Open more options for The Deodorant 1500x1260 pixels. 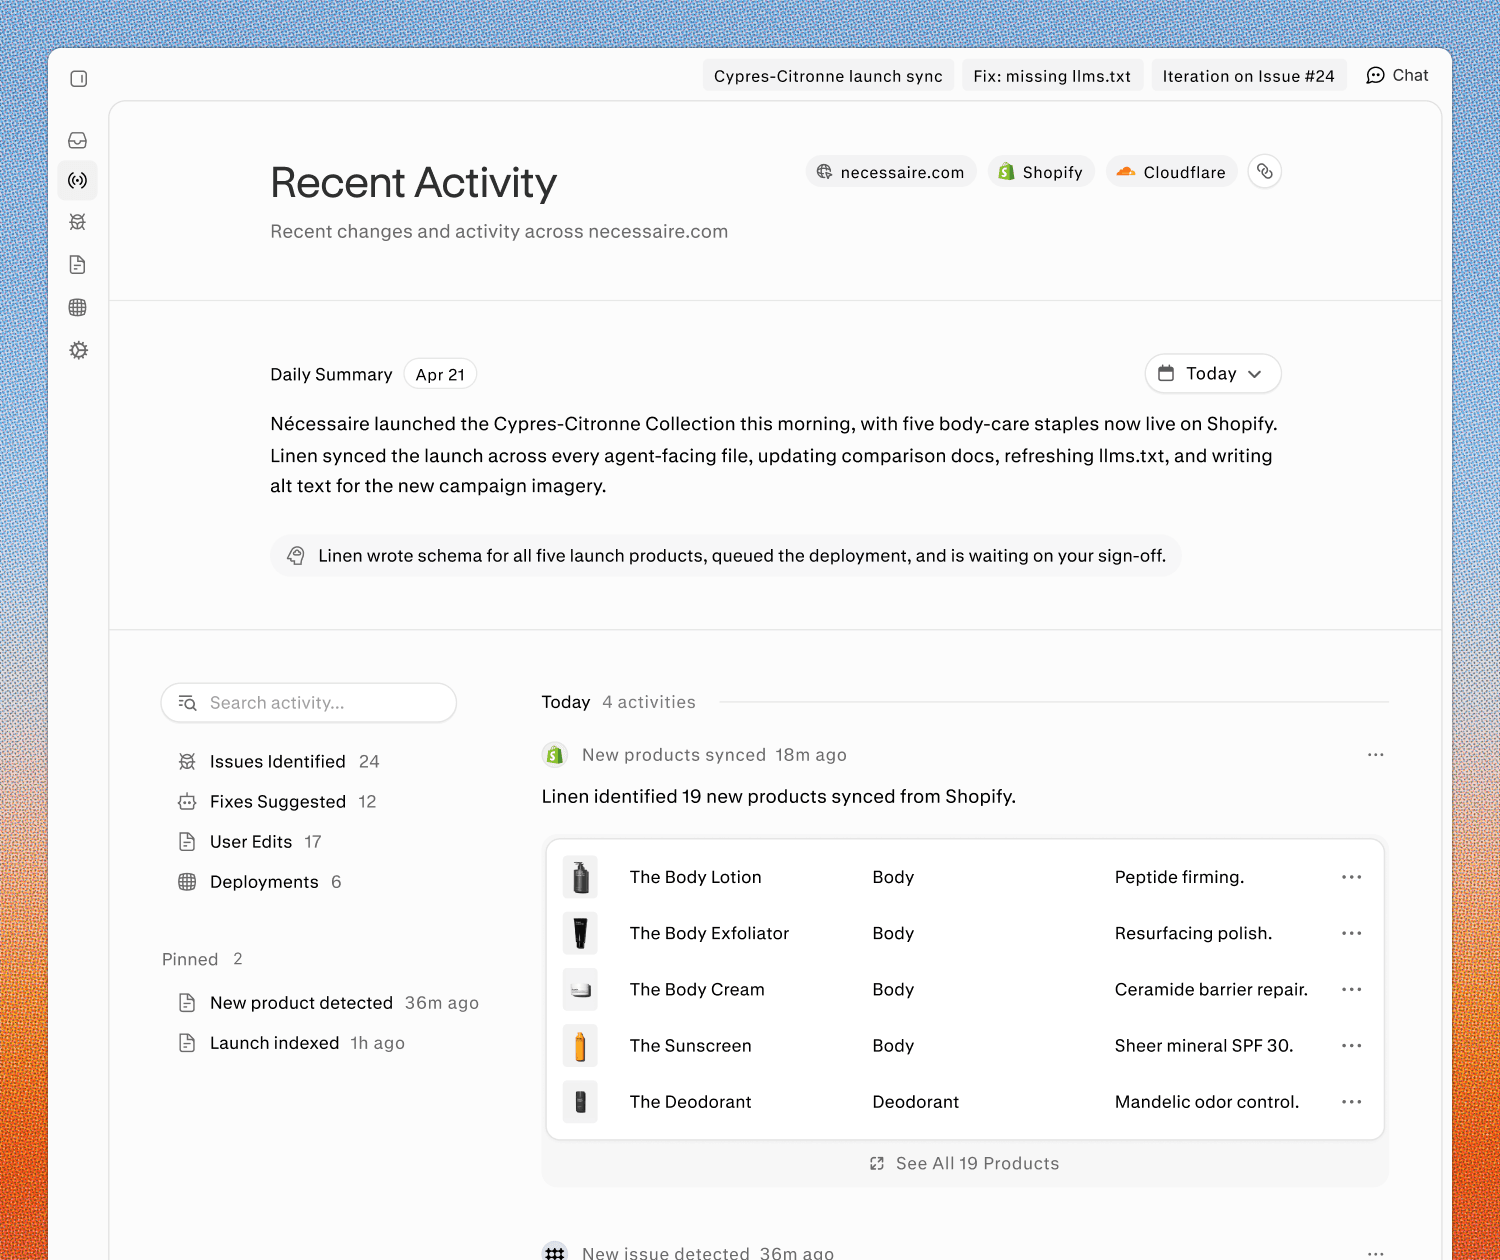click(x=1352, y=1101)
